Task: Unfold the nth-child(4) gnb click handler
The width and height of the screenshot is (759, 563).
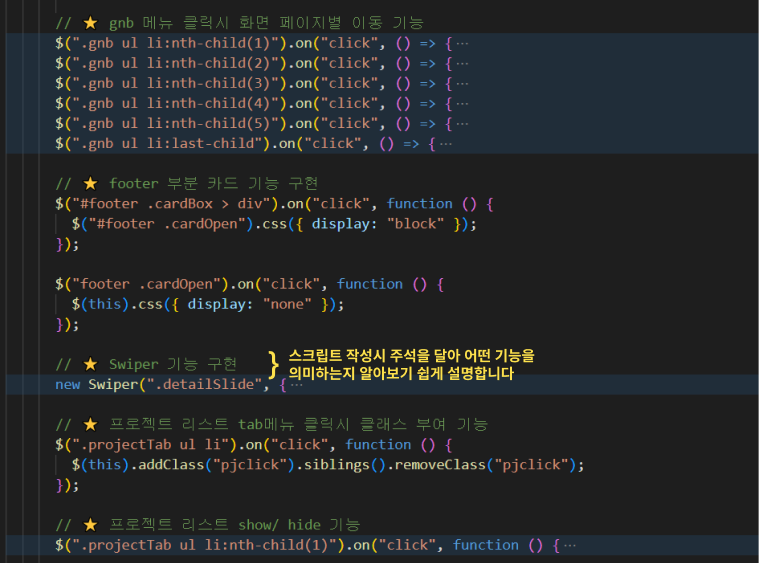Action: pos(462,103)
